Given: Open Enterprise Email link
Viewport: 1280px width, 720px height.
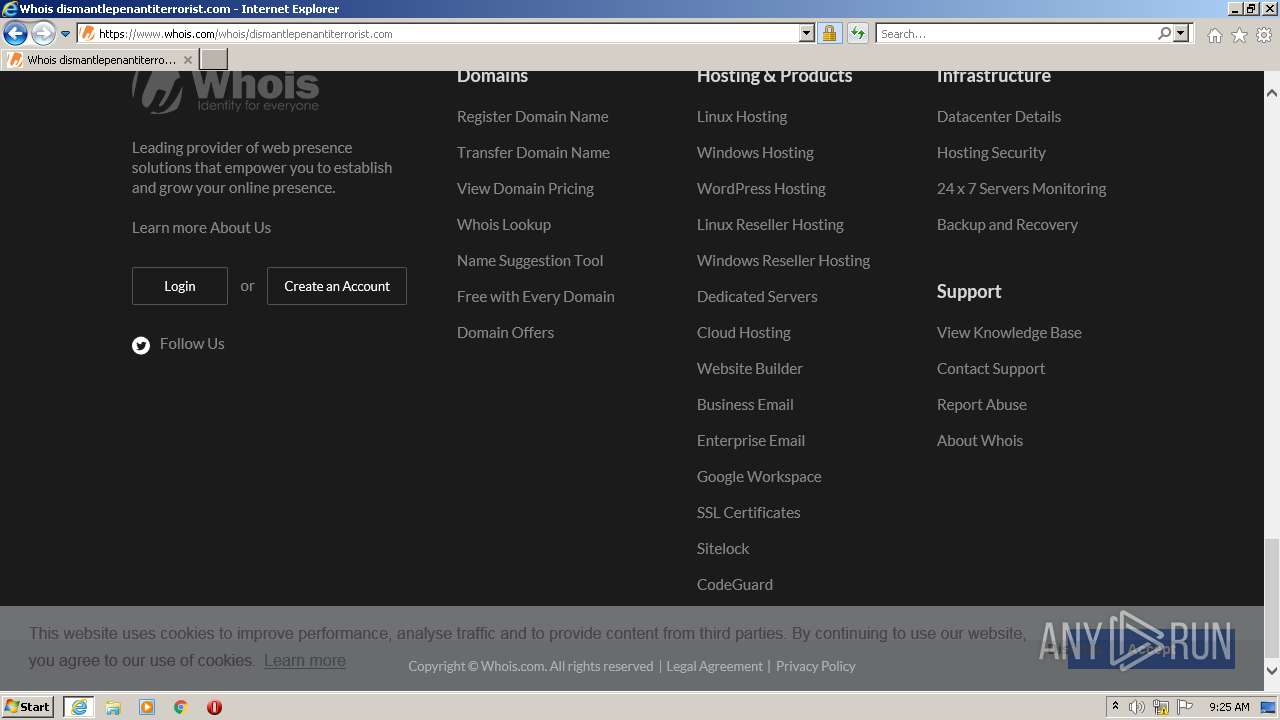Looking at the screenshot, I should (x=751, y=441).
